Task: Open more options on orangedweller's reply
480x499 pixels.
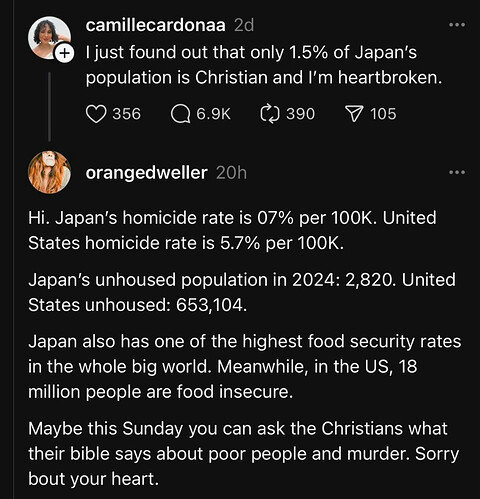Action: (x=457, y=172)
